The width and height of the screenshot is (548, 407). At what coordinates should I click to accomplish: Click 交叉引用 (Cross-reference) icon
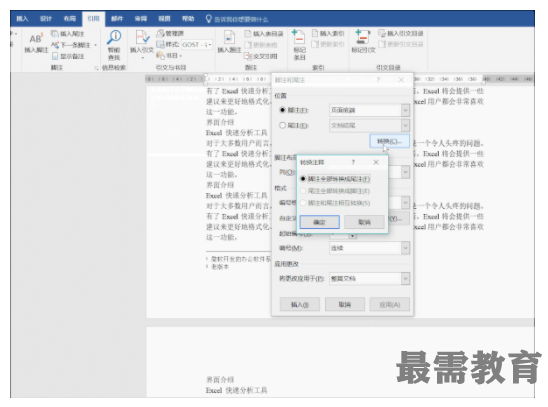coord(248,56)
